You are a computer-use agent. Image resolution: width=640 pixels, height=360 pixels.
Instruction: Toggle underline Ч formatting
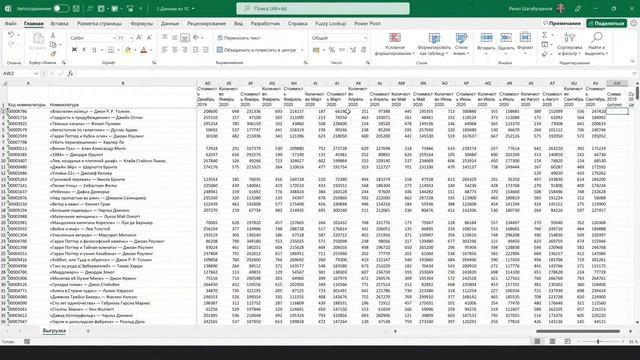pyautogui.click(x=94, y=50)
